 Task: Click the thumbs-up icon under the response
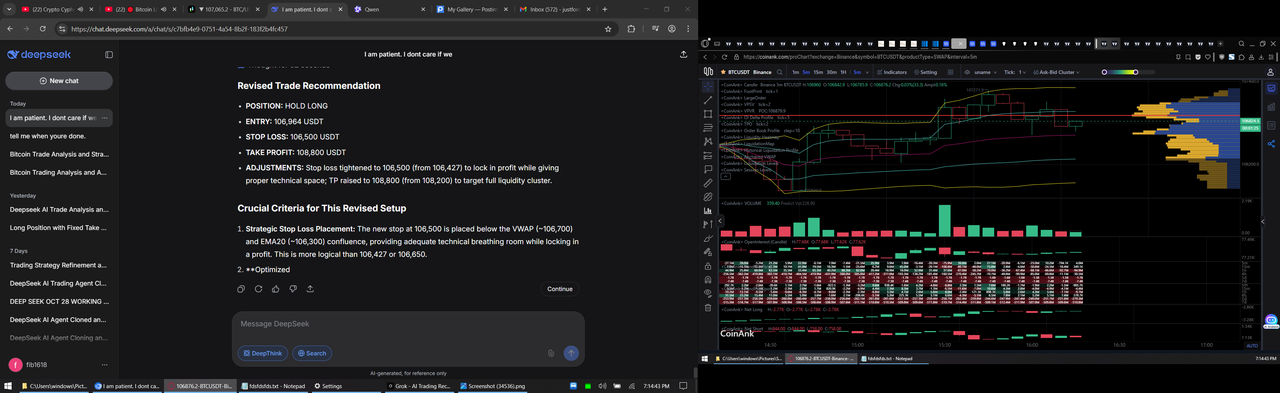[275, 289]
